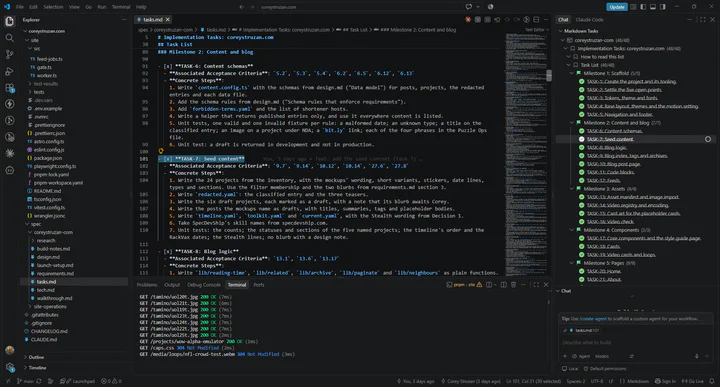Maximize the terminal panel size
This screenshot has height=387, width=720.
pyautogui.click(x=536, y=285)
